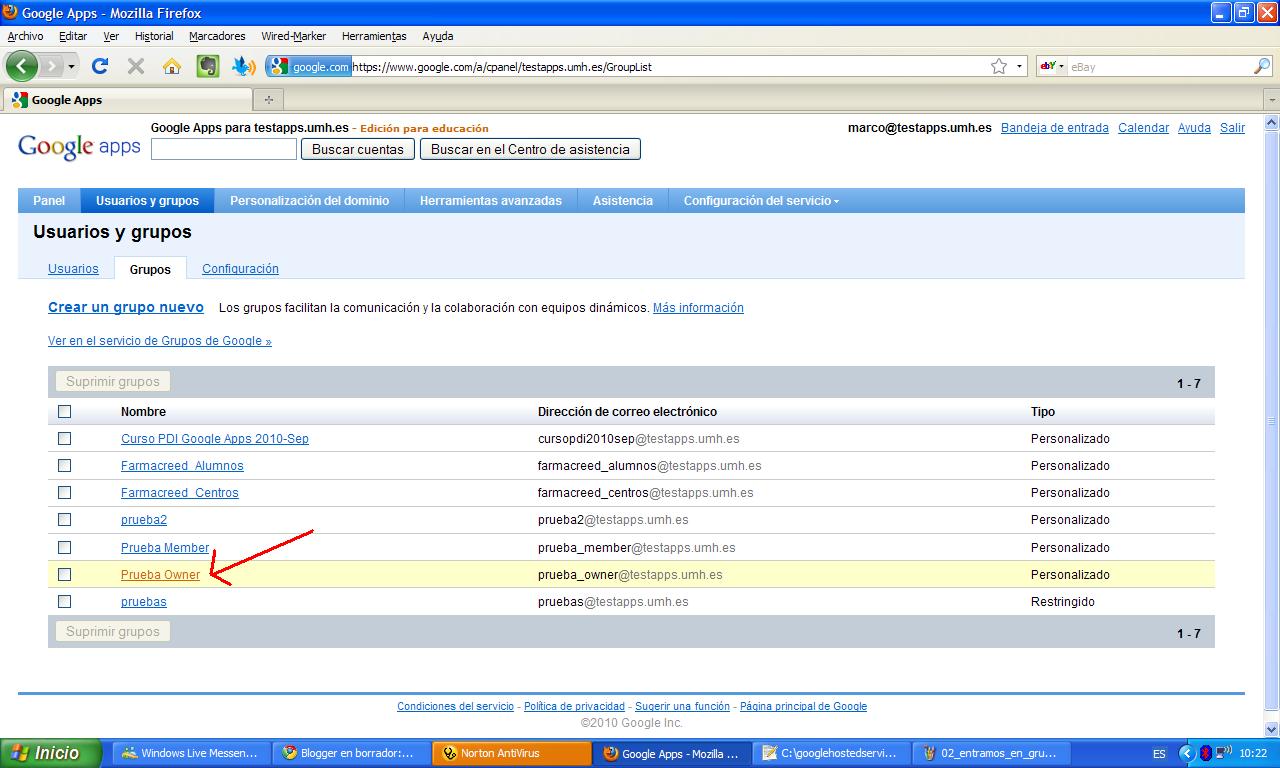The height and width of the screenshot is (768, 1280).
Task: Switch to the Panel tab
Action: click(x=49, y=200)
